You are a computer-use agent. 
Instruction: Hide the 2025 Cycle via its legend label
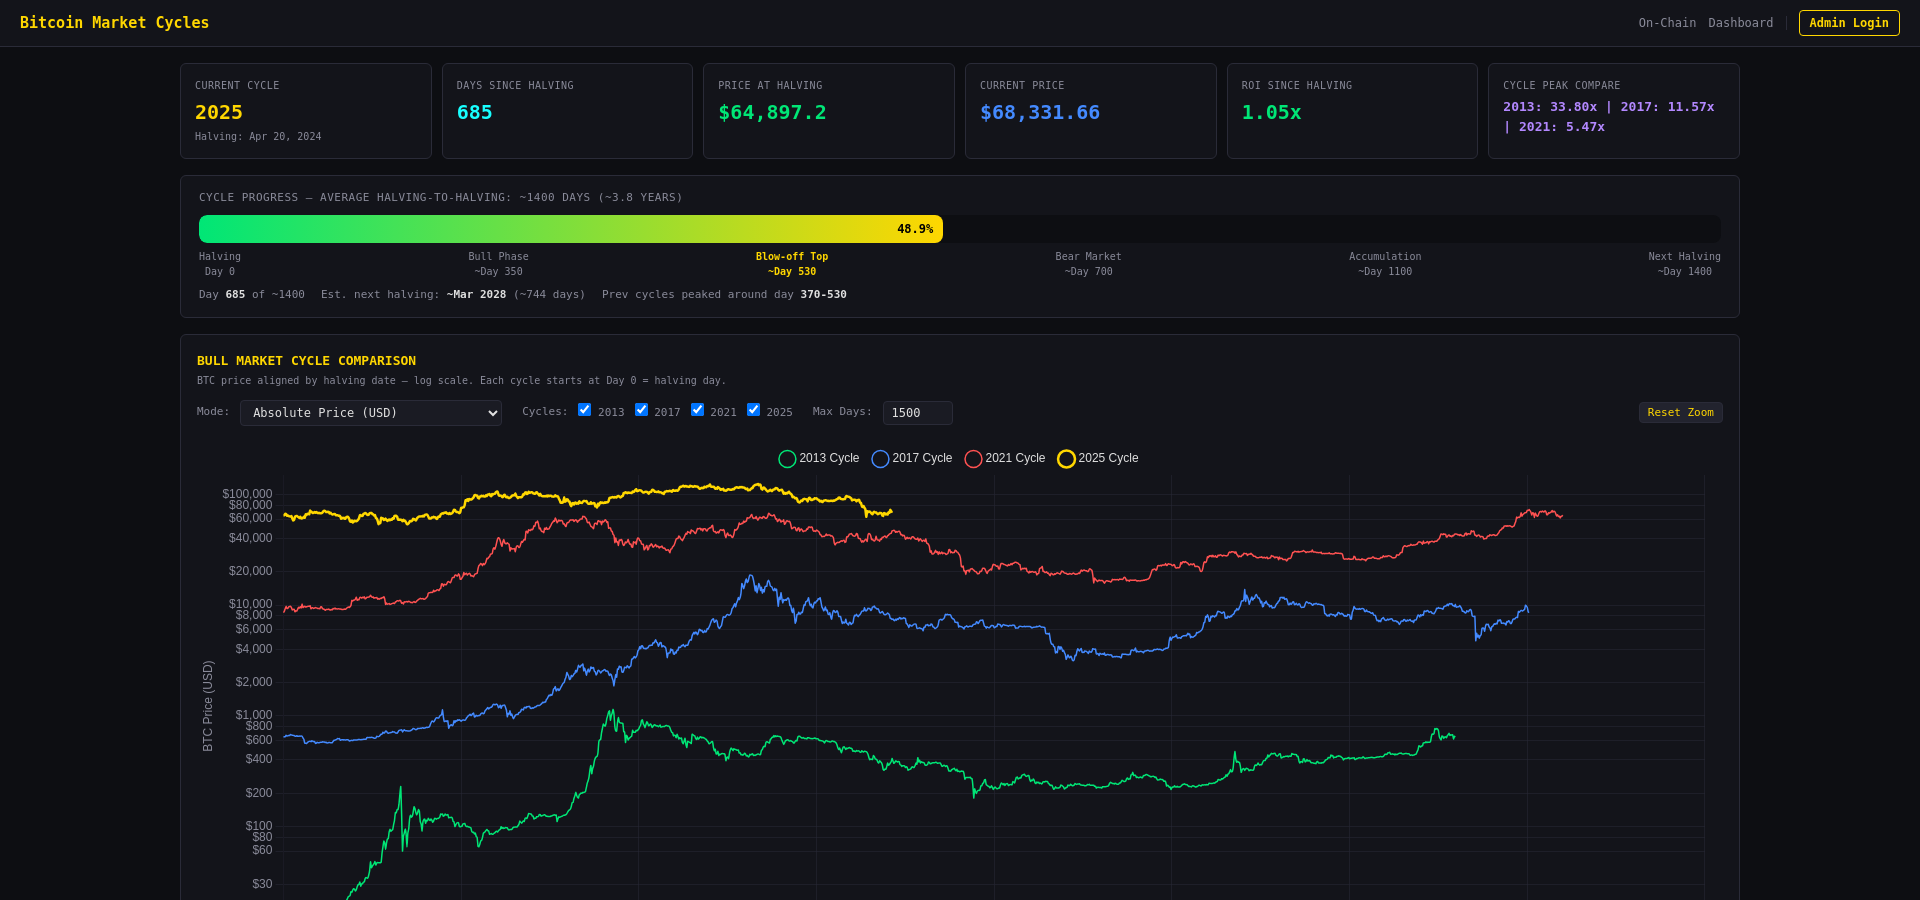(1109, 458)
